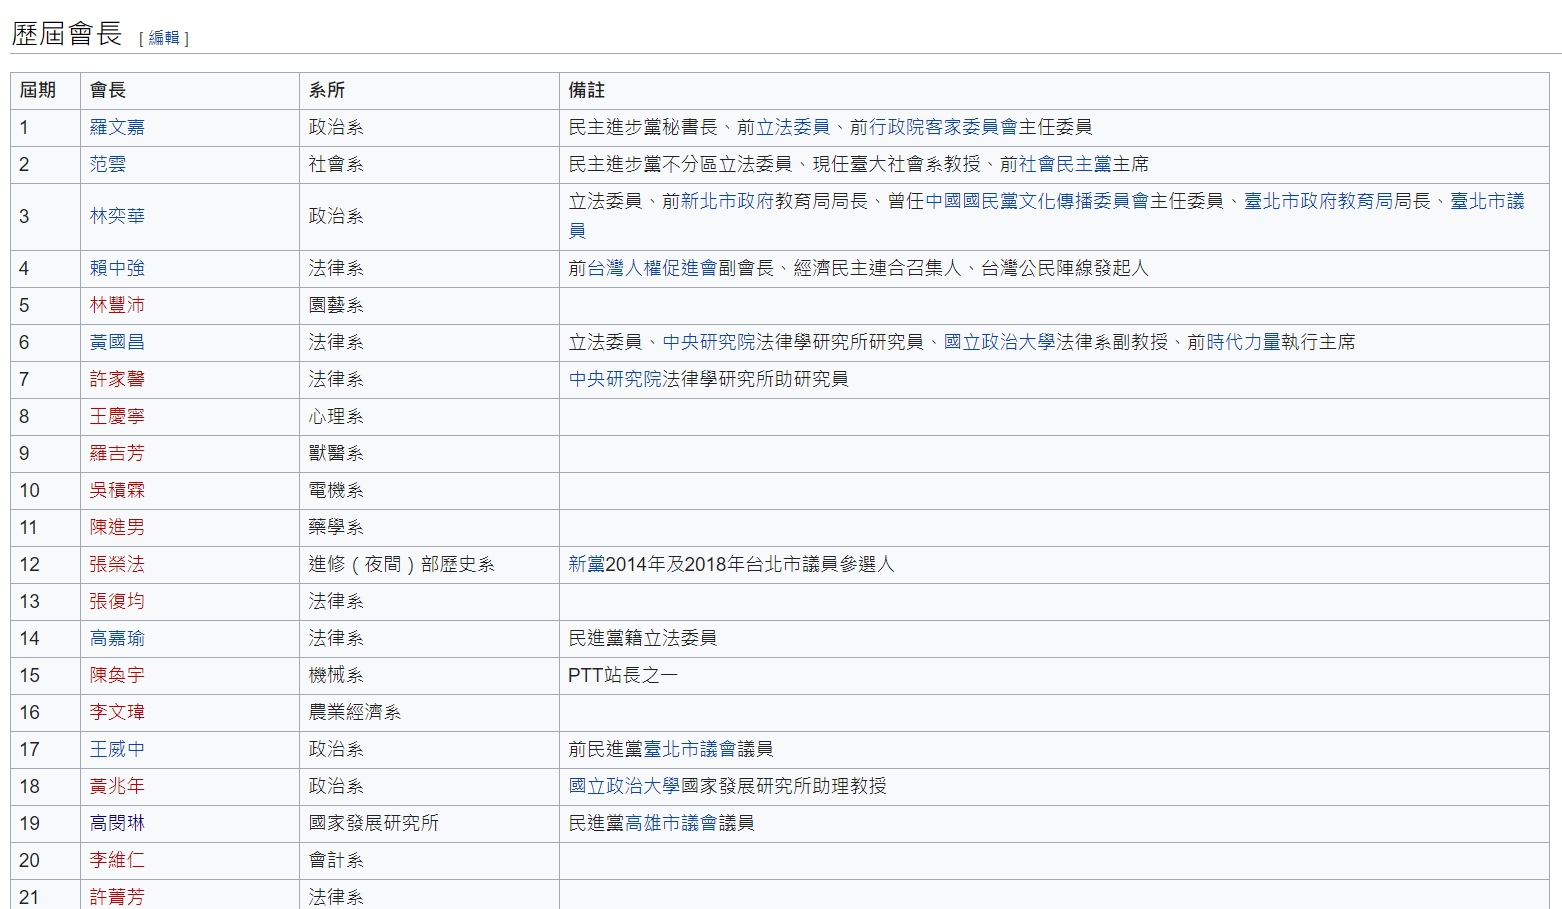Select the 進修（夜間）部歷史系 cell
The width and height of the screenshot is (1562, 909).
(x=429, y=564)
